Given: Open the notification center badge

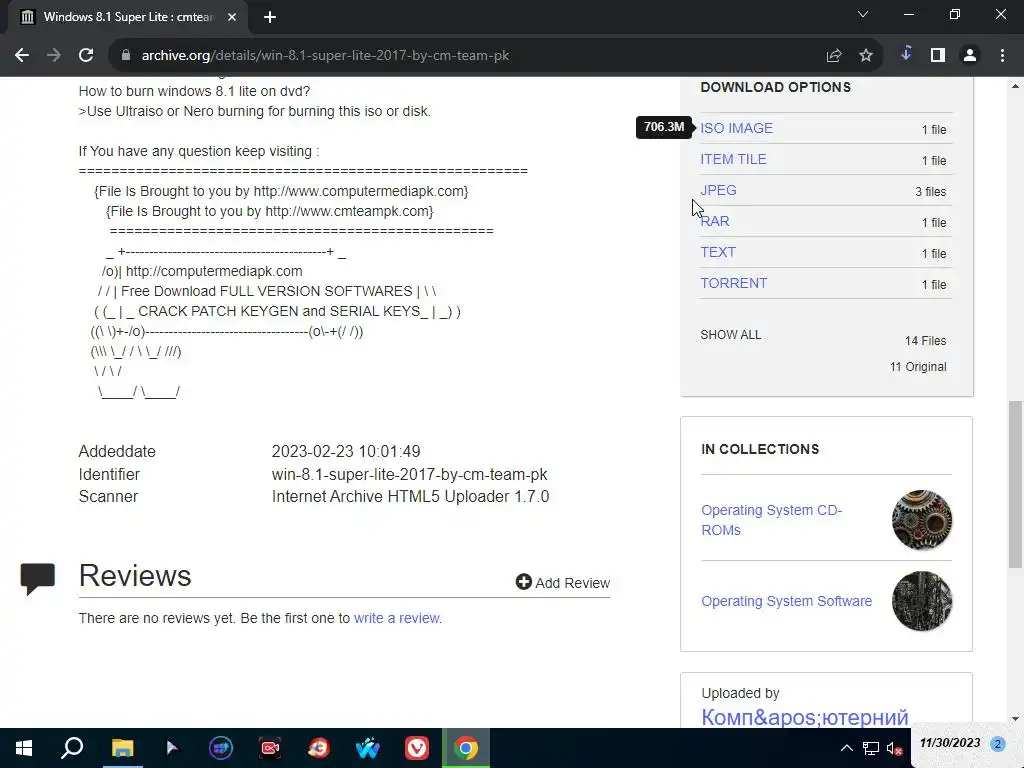Looking at the screenshot, I should [x=997, y=744].
